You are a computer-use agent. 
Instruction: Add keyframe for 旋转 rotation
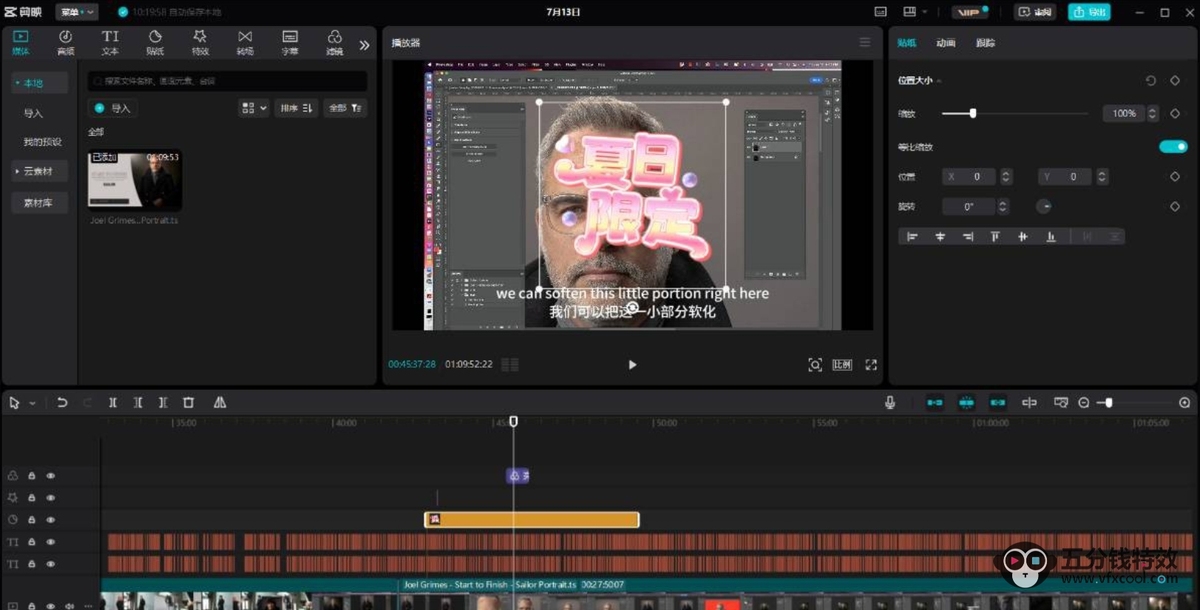tap(1175, 206)
